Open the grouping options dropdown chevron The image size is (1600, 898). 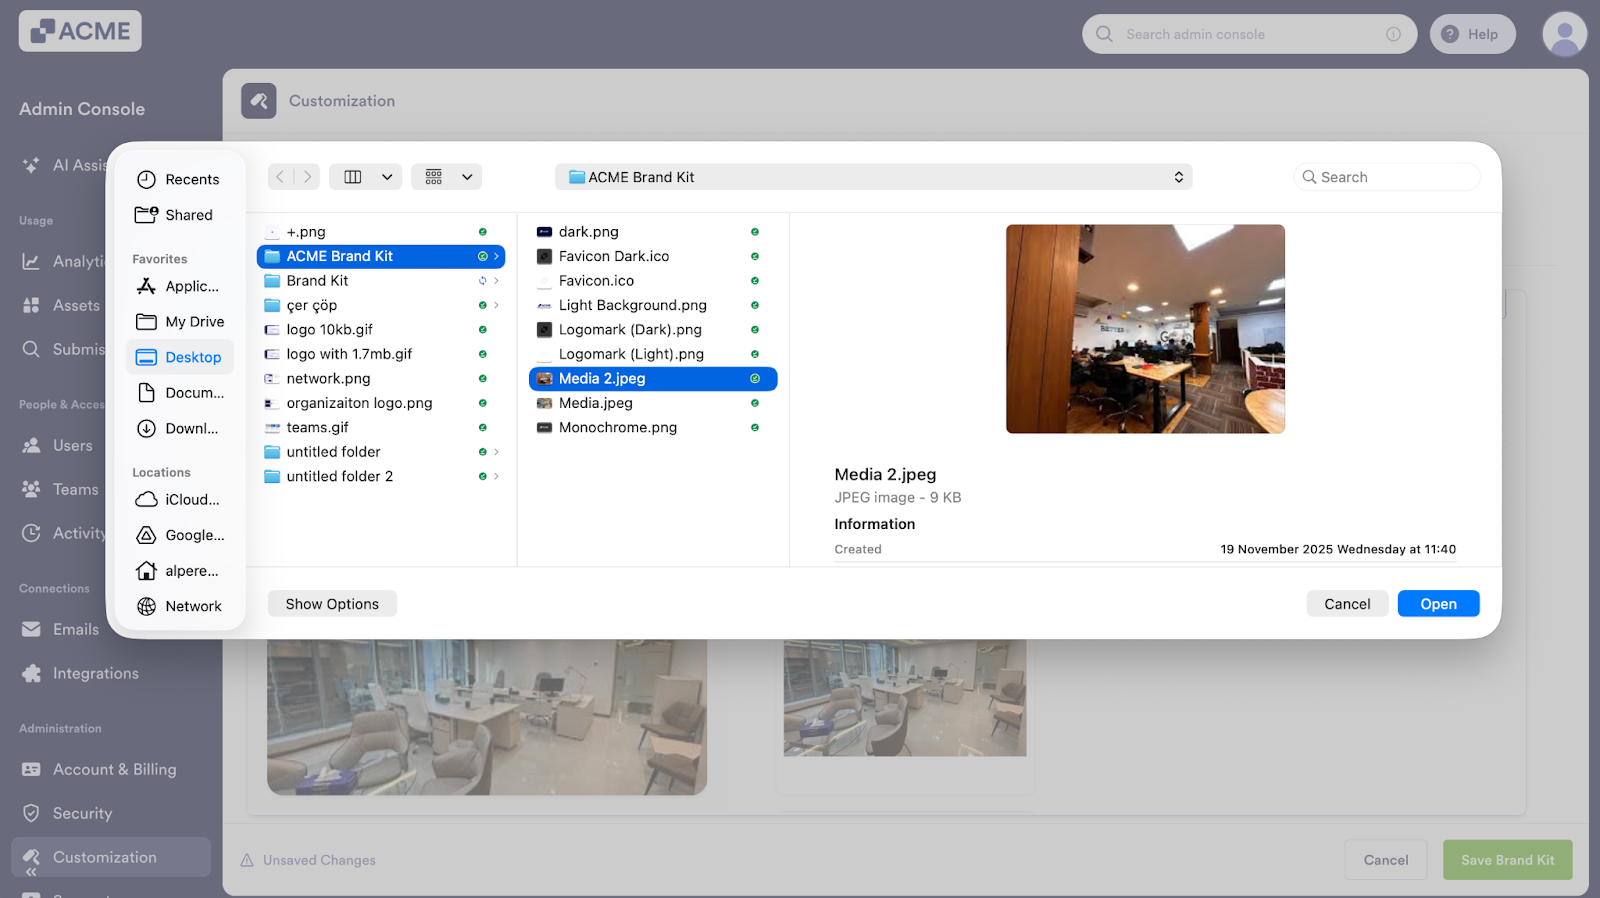point(467,177)
